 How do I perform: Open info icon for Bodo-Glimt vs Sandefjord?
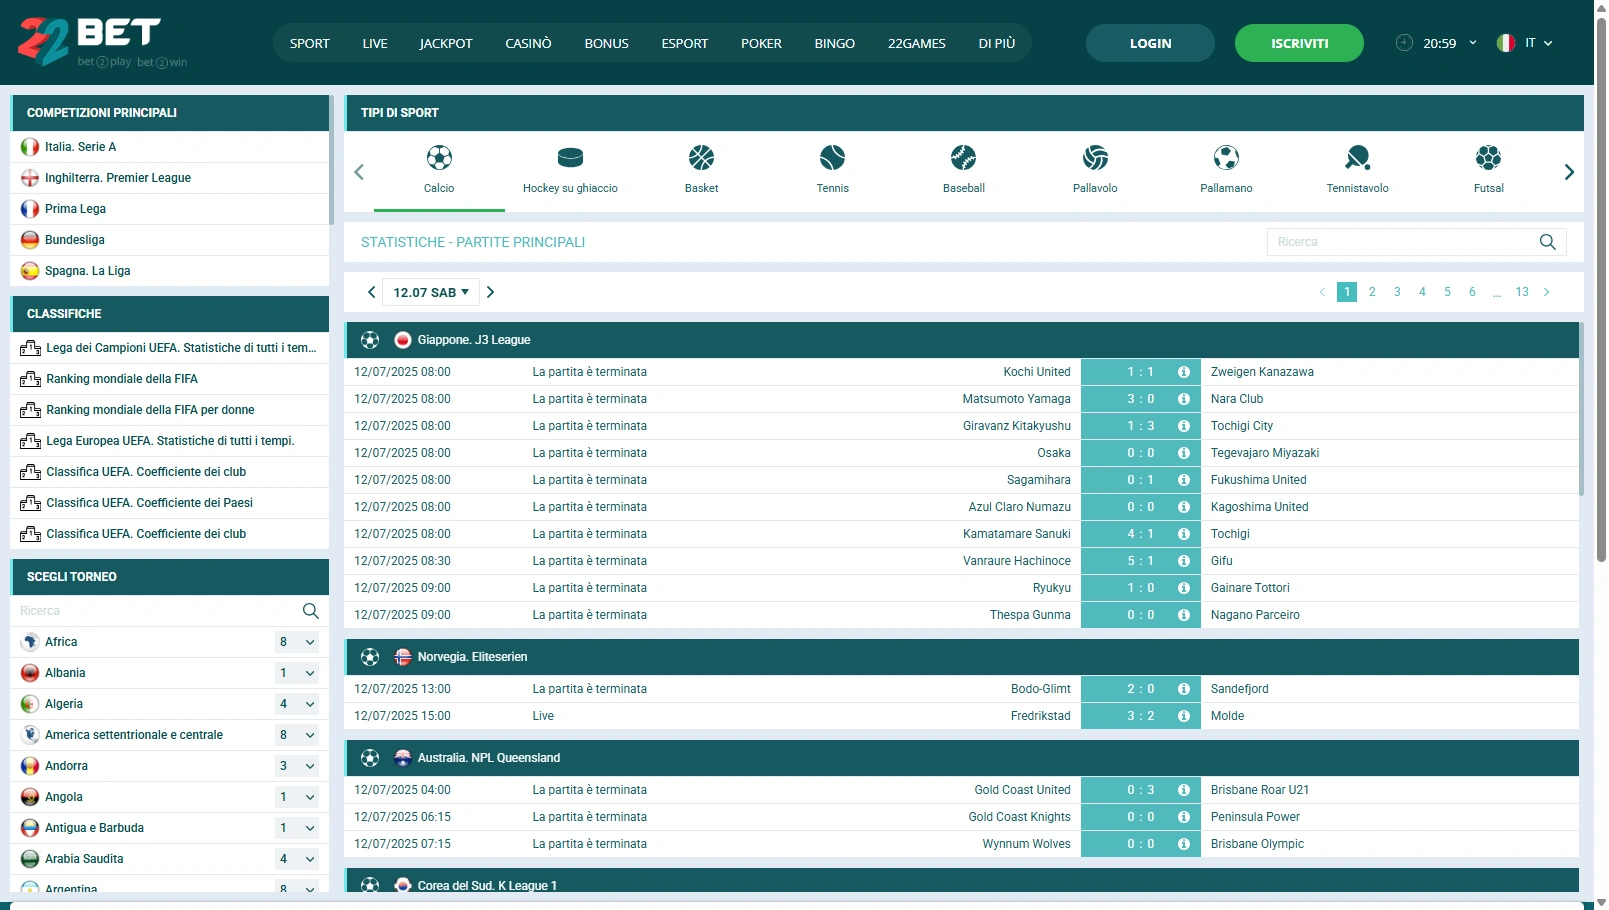[x=1184, y=689]
